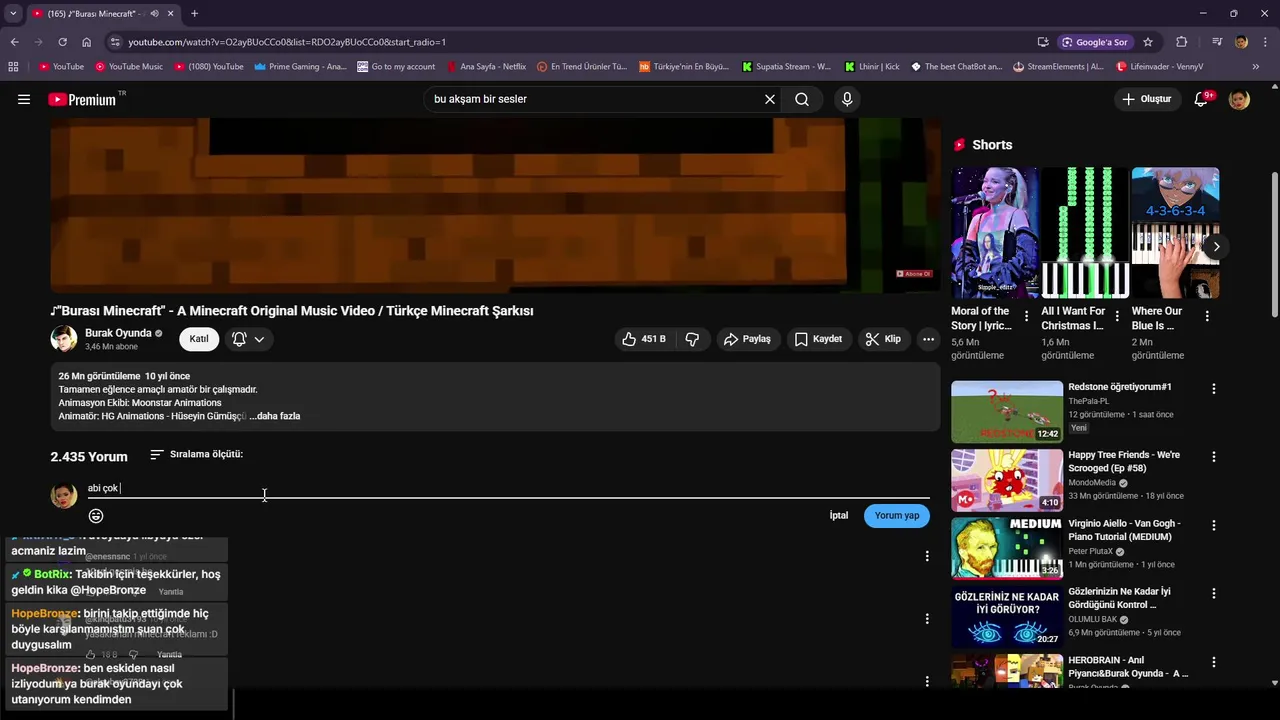Open browser home page button
This screenshot has width=1280, height=720.
pyautogui.click(x=86, y=42)
